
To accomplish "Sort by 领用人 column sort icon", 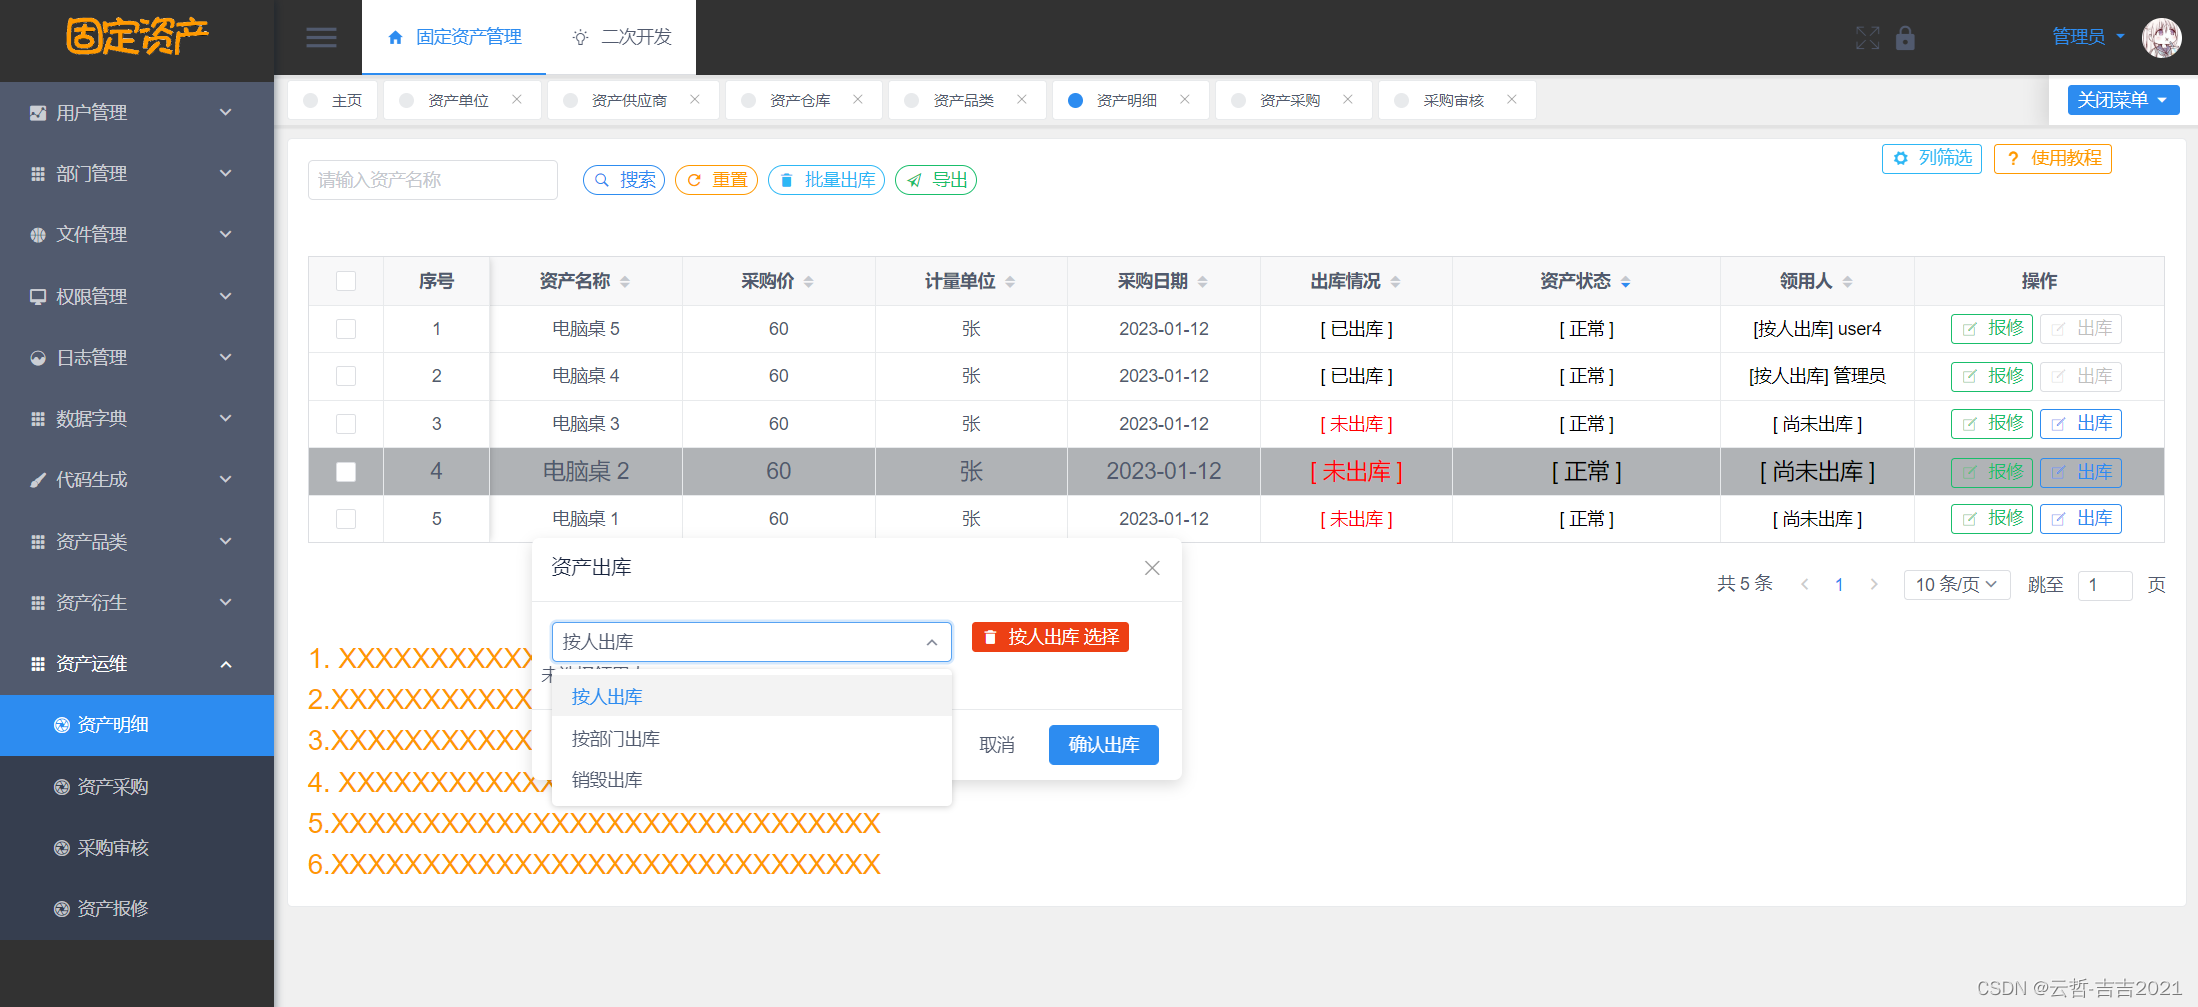I will [x=1848, y=282].
